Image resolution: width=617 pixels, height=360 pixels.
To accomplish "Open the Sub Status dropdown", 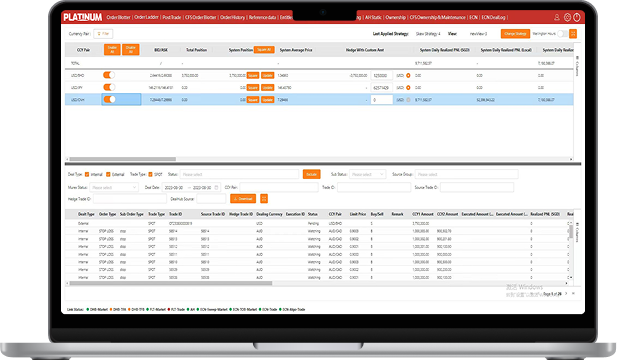I will (367, 174).
